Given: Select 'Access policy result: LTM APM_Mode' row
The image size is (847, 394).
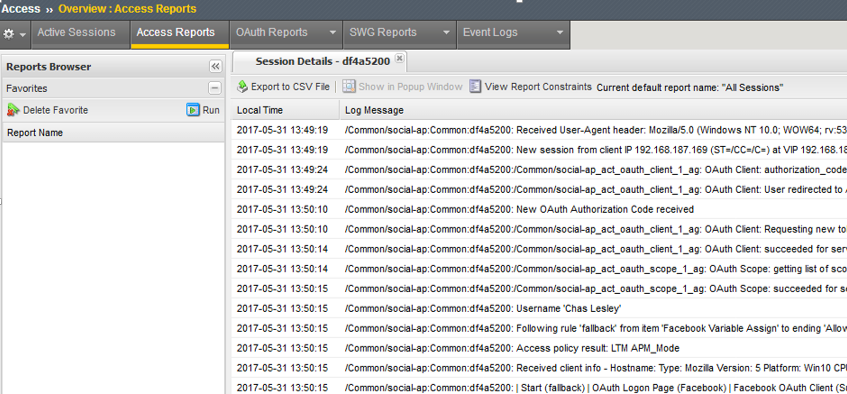Looking at the screenshot, I should (539, 348).
